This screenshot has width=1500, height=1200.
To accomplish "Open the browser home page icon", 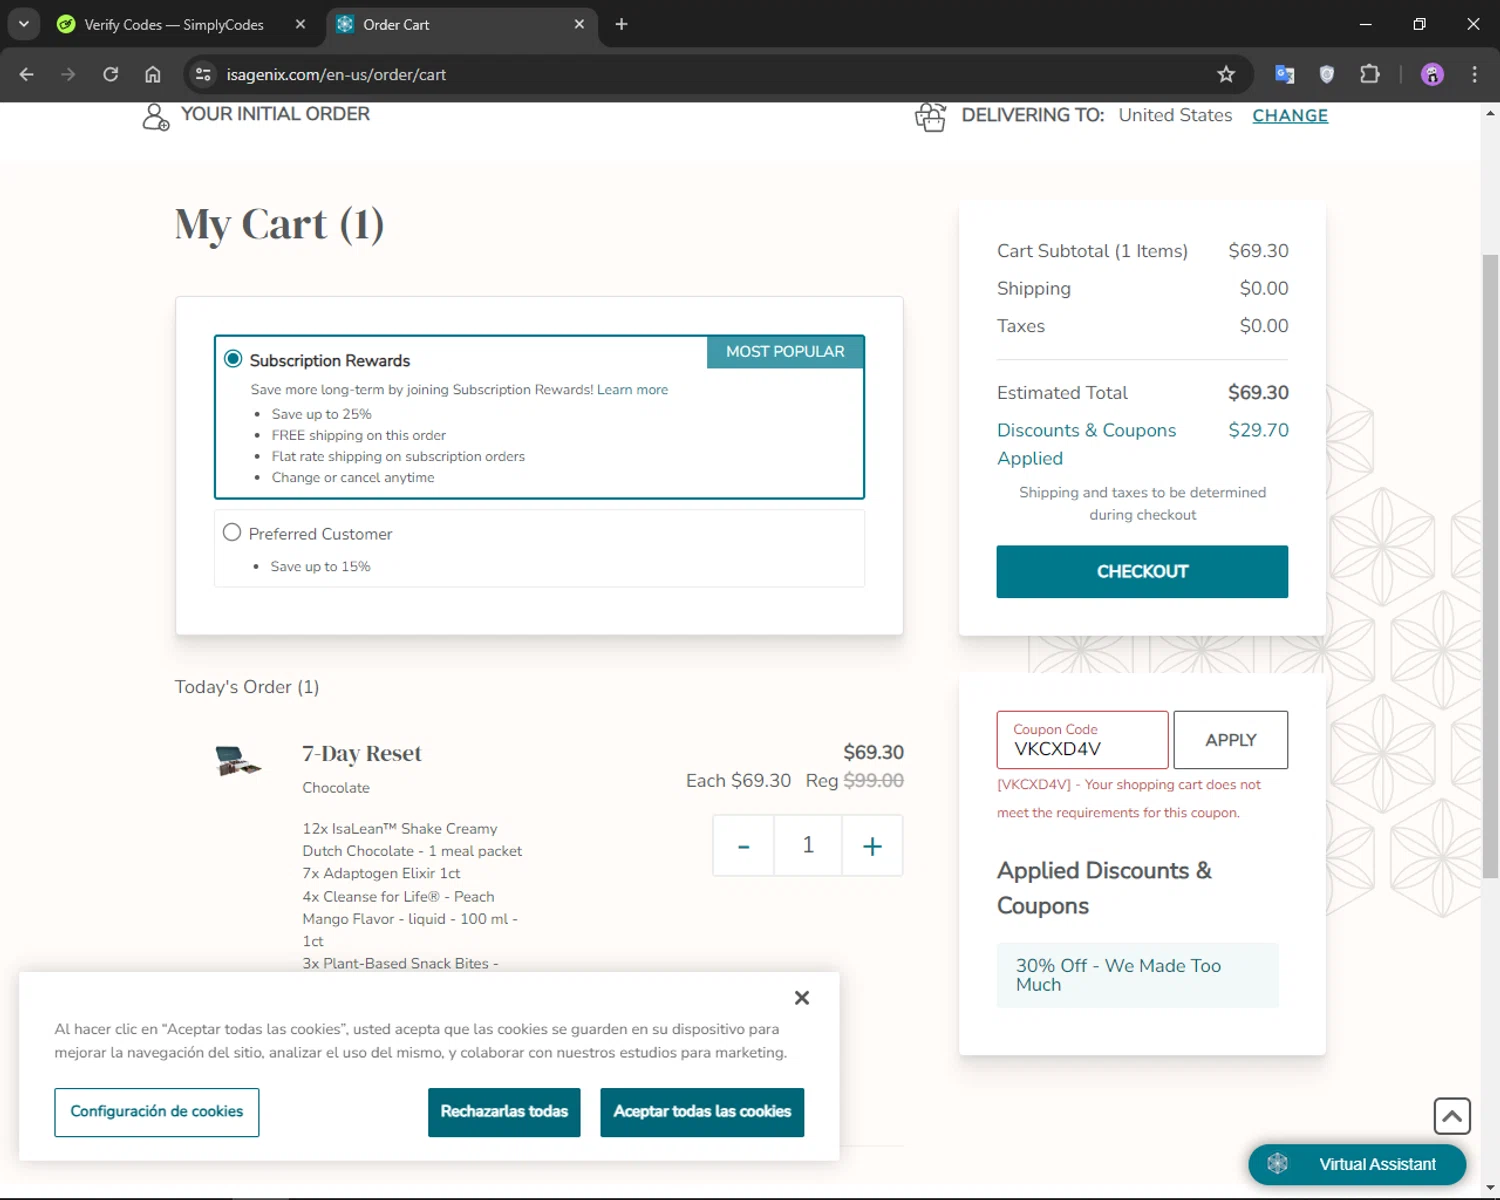I will [152, 74].
